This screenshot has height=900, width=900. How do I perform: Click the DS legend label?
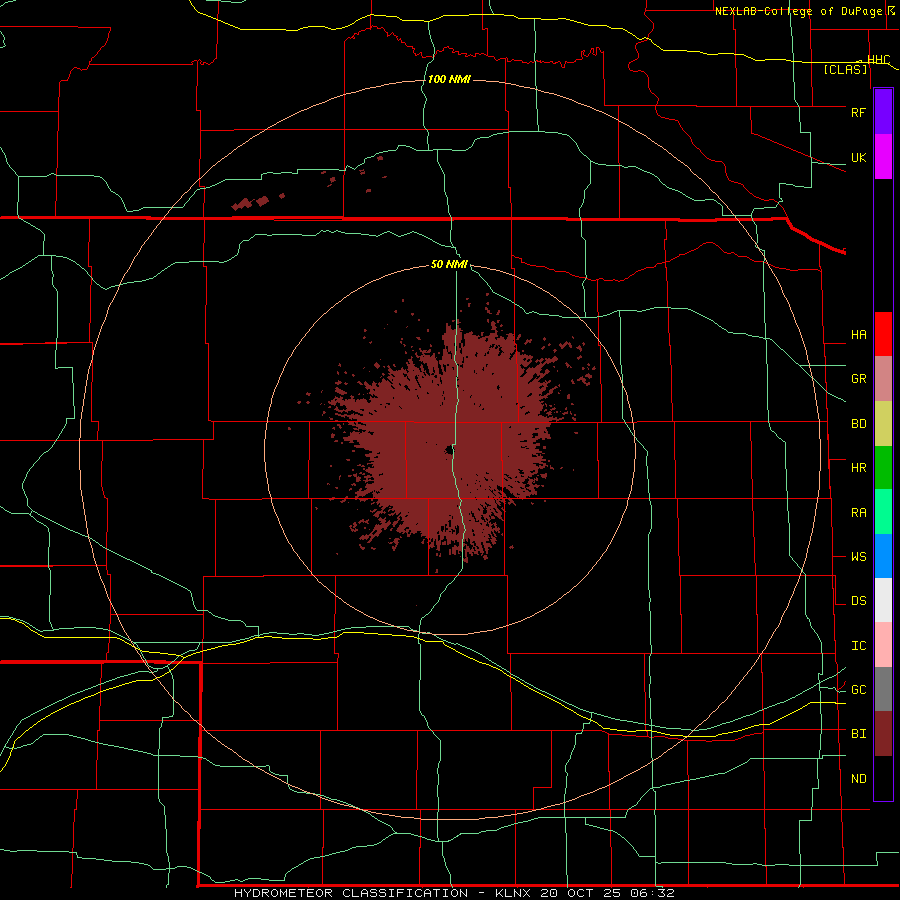tap(858, 601)
